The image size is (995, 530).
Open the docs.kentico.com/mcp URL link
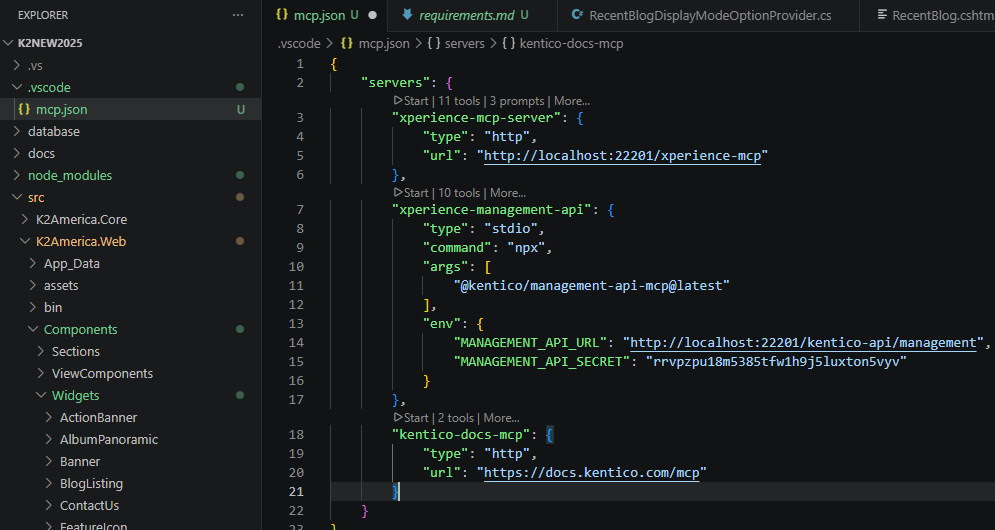[591, 472]
